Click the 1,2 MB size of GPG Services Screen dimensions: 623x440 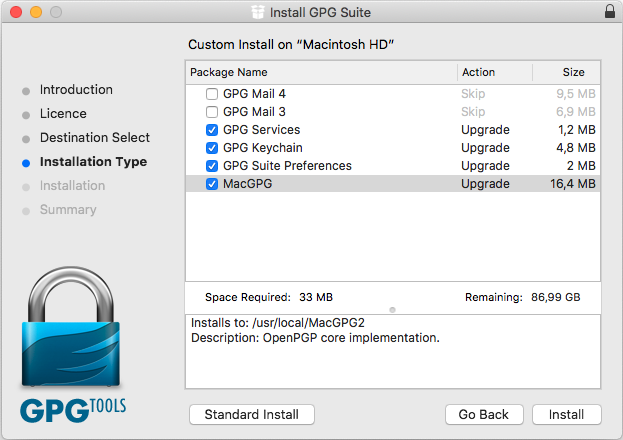point(577,130)
